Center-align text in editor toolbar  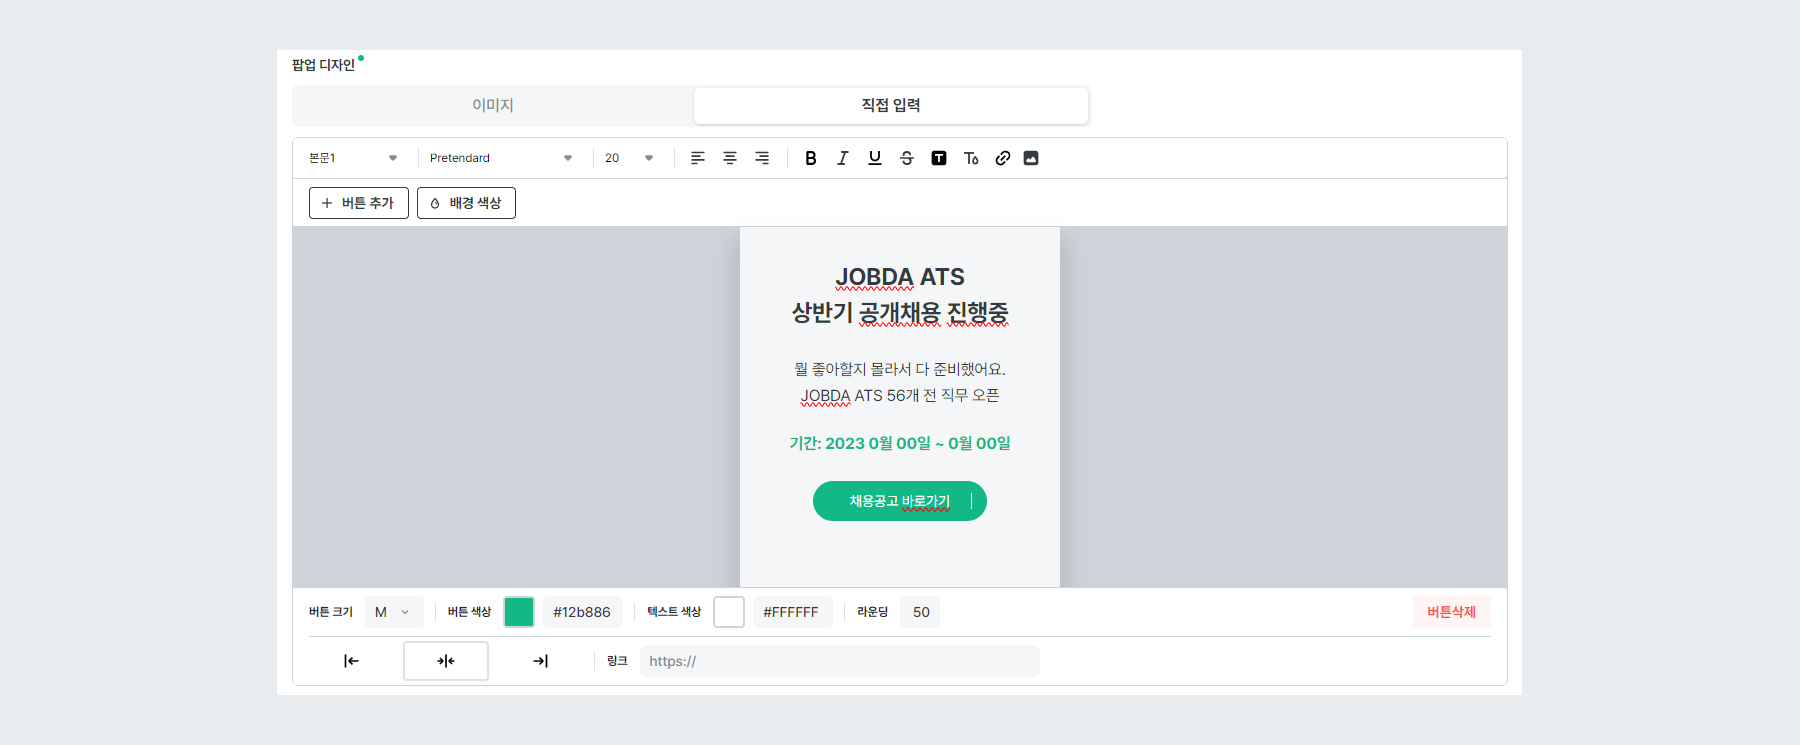730,158
